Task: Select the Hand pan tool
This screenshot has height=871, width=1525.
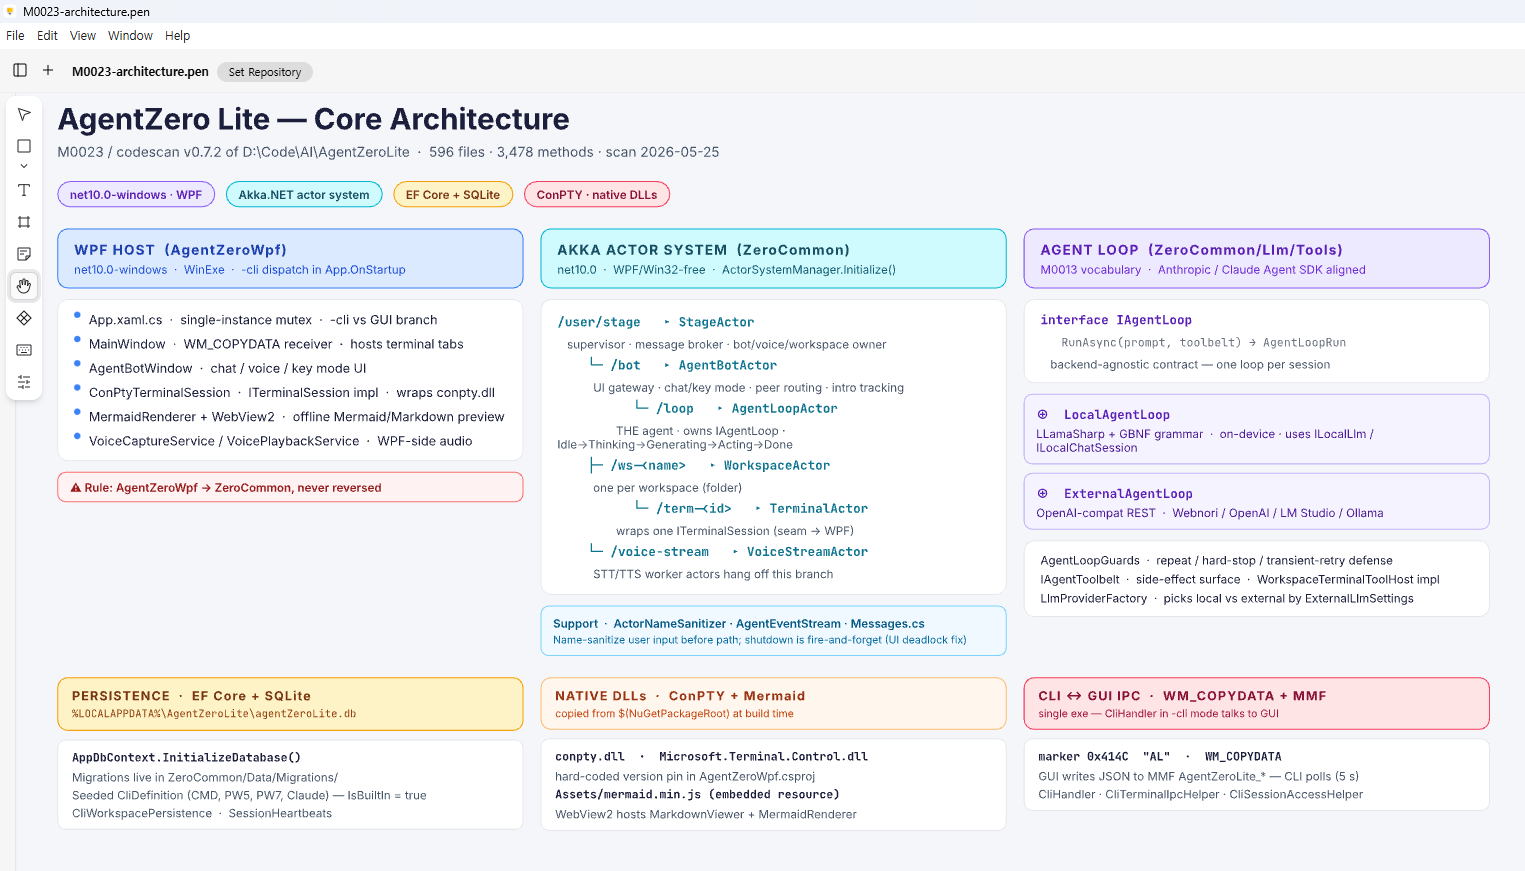Action: 24,286
